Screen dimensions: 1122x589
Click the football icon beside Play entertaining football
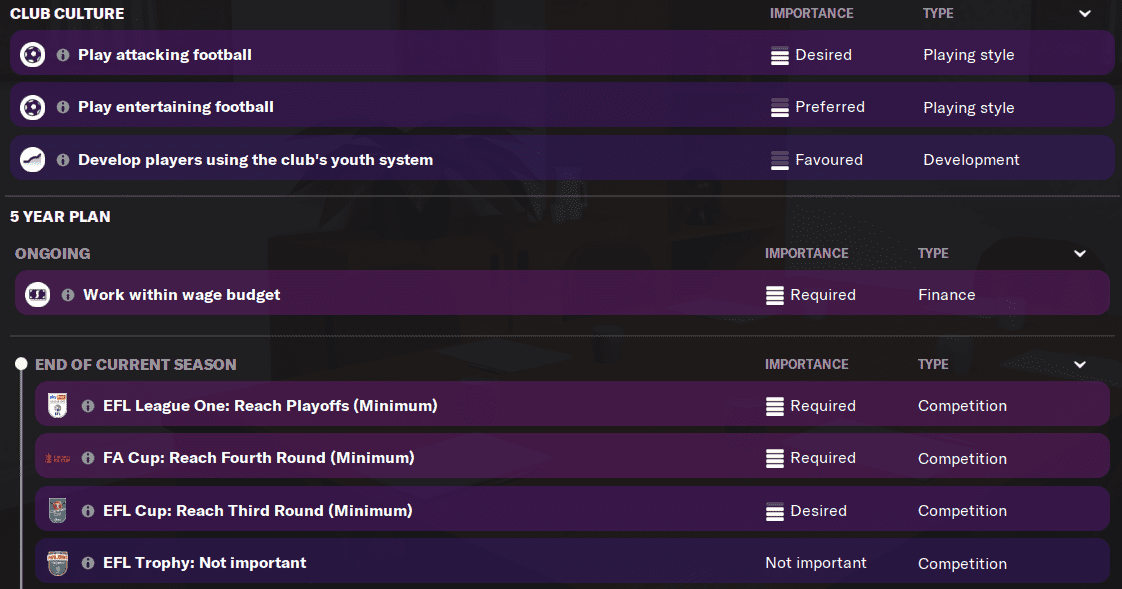point(32,107)
